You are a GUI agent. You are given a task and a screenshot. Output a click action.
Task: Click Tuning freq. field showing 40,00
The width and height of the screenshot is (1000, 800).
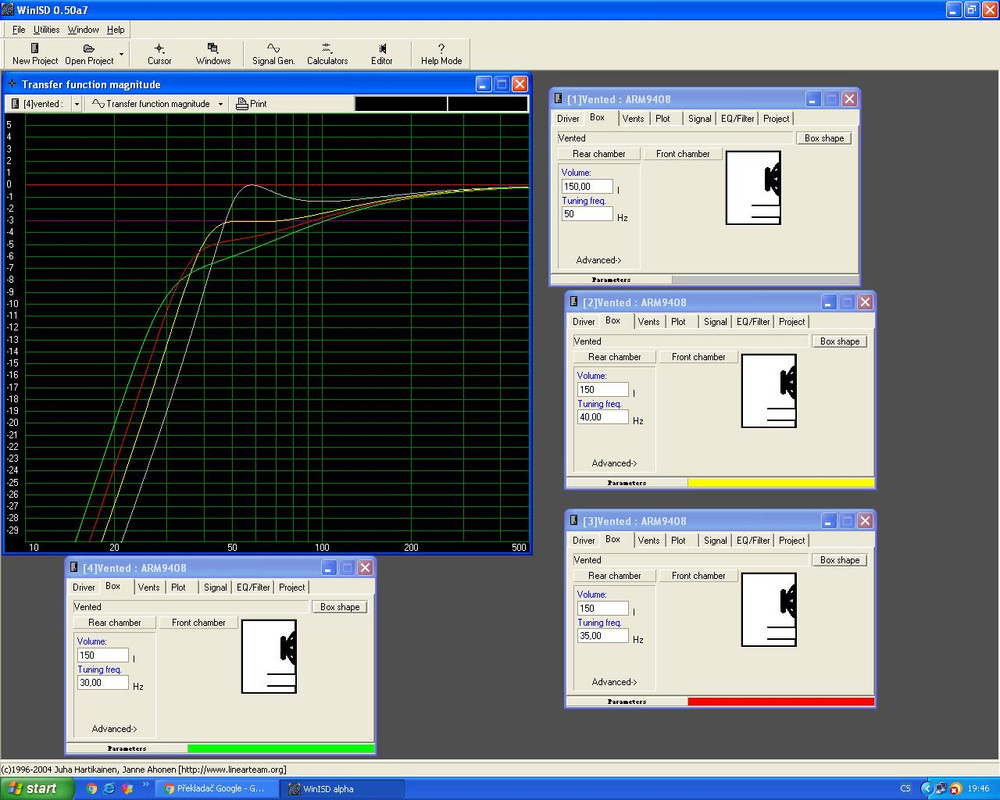click(x=603, y=417)
